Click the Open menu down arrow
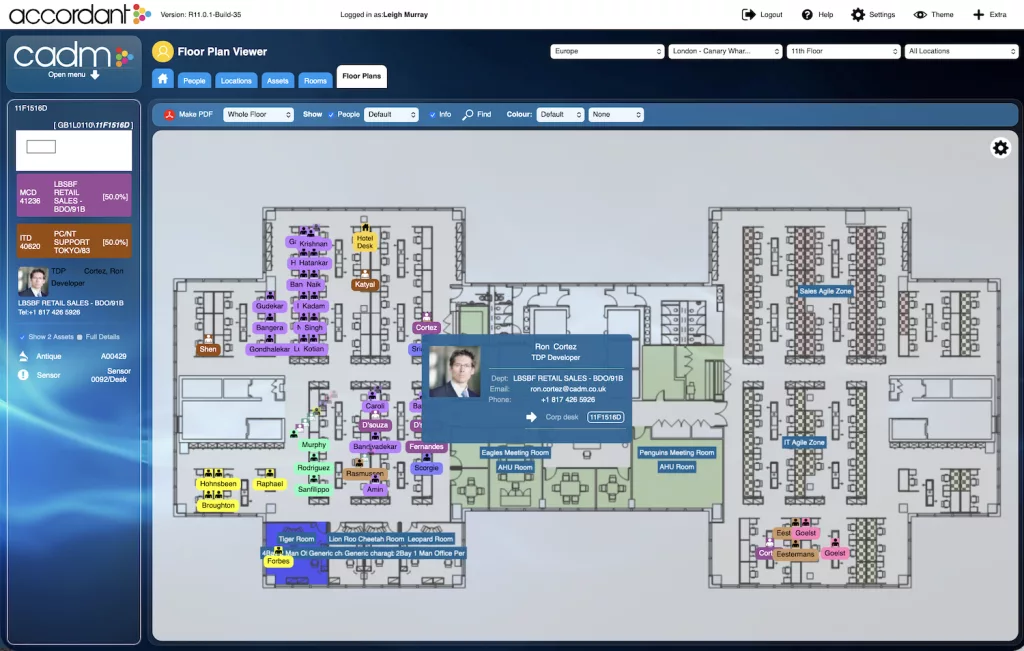This screenshot has height=651, width=1024. pos(95,74)
